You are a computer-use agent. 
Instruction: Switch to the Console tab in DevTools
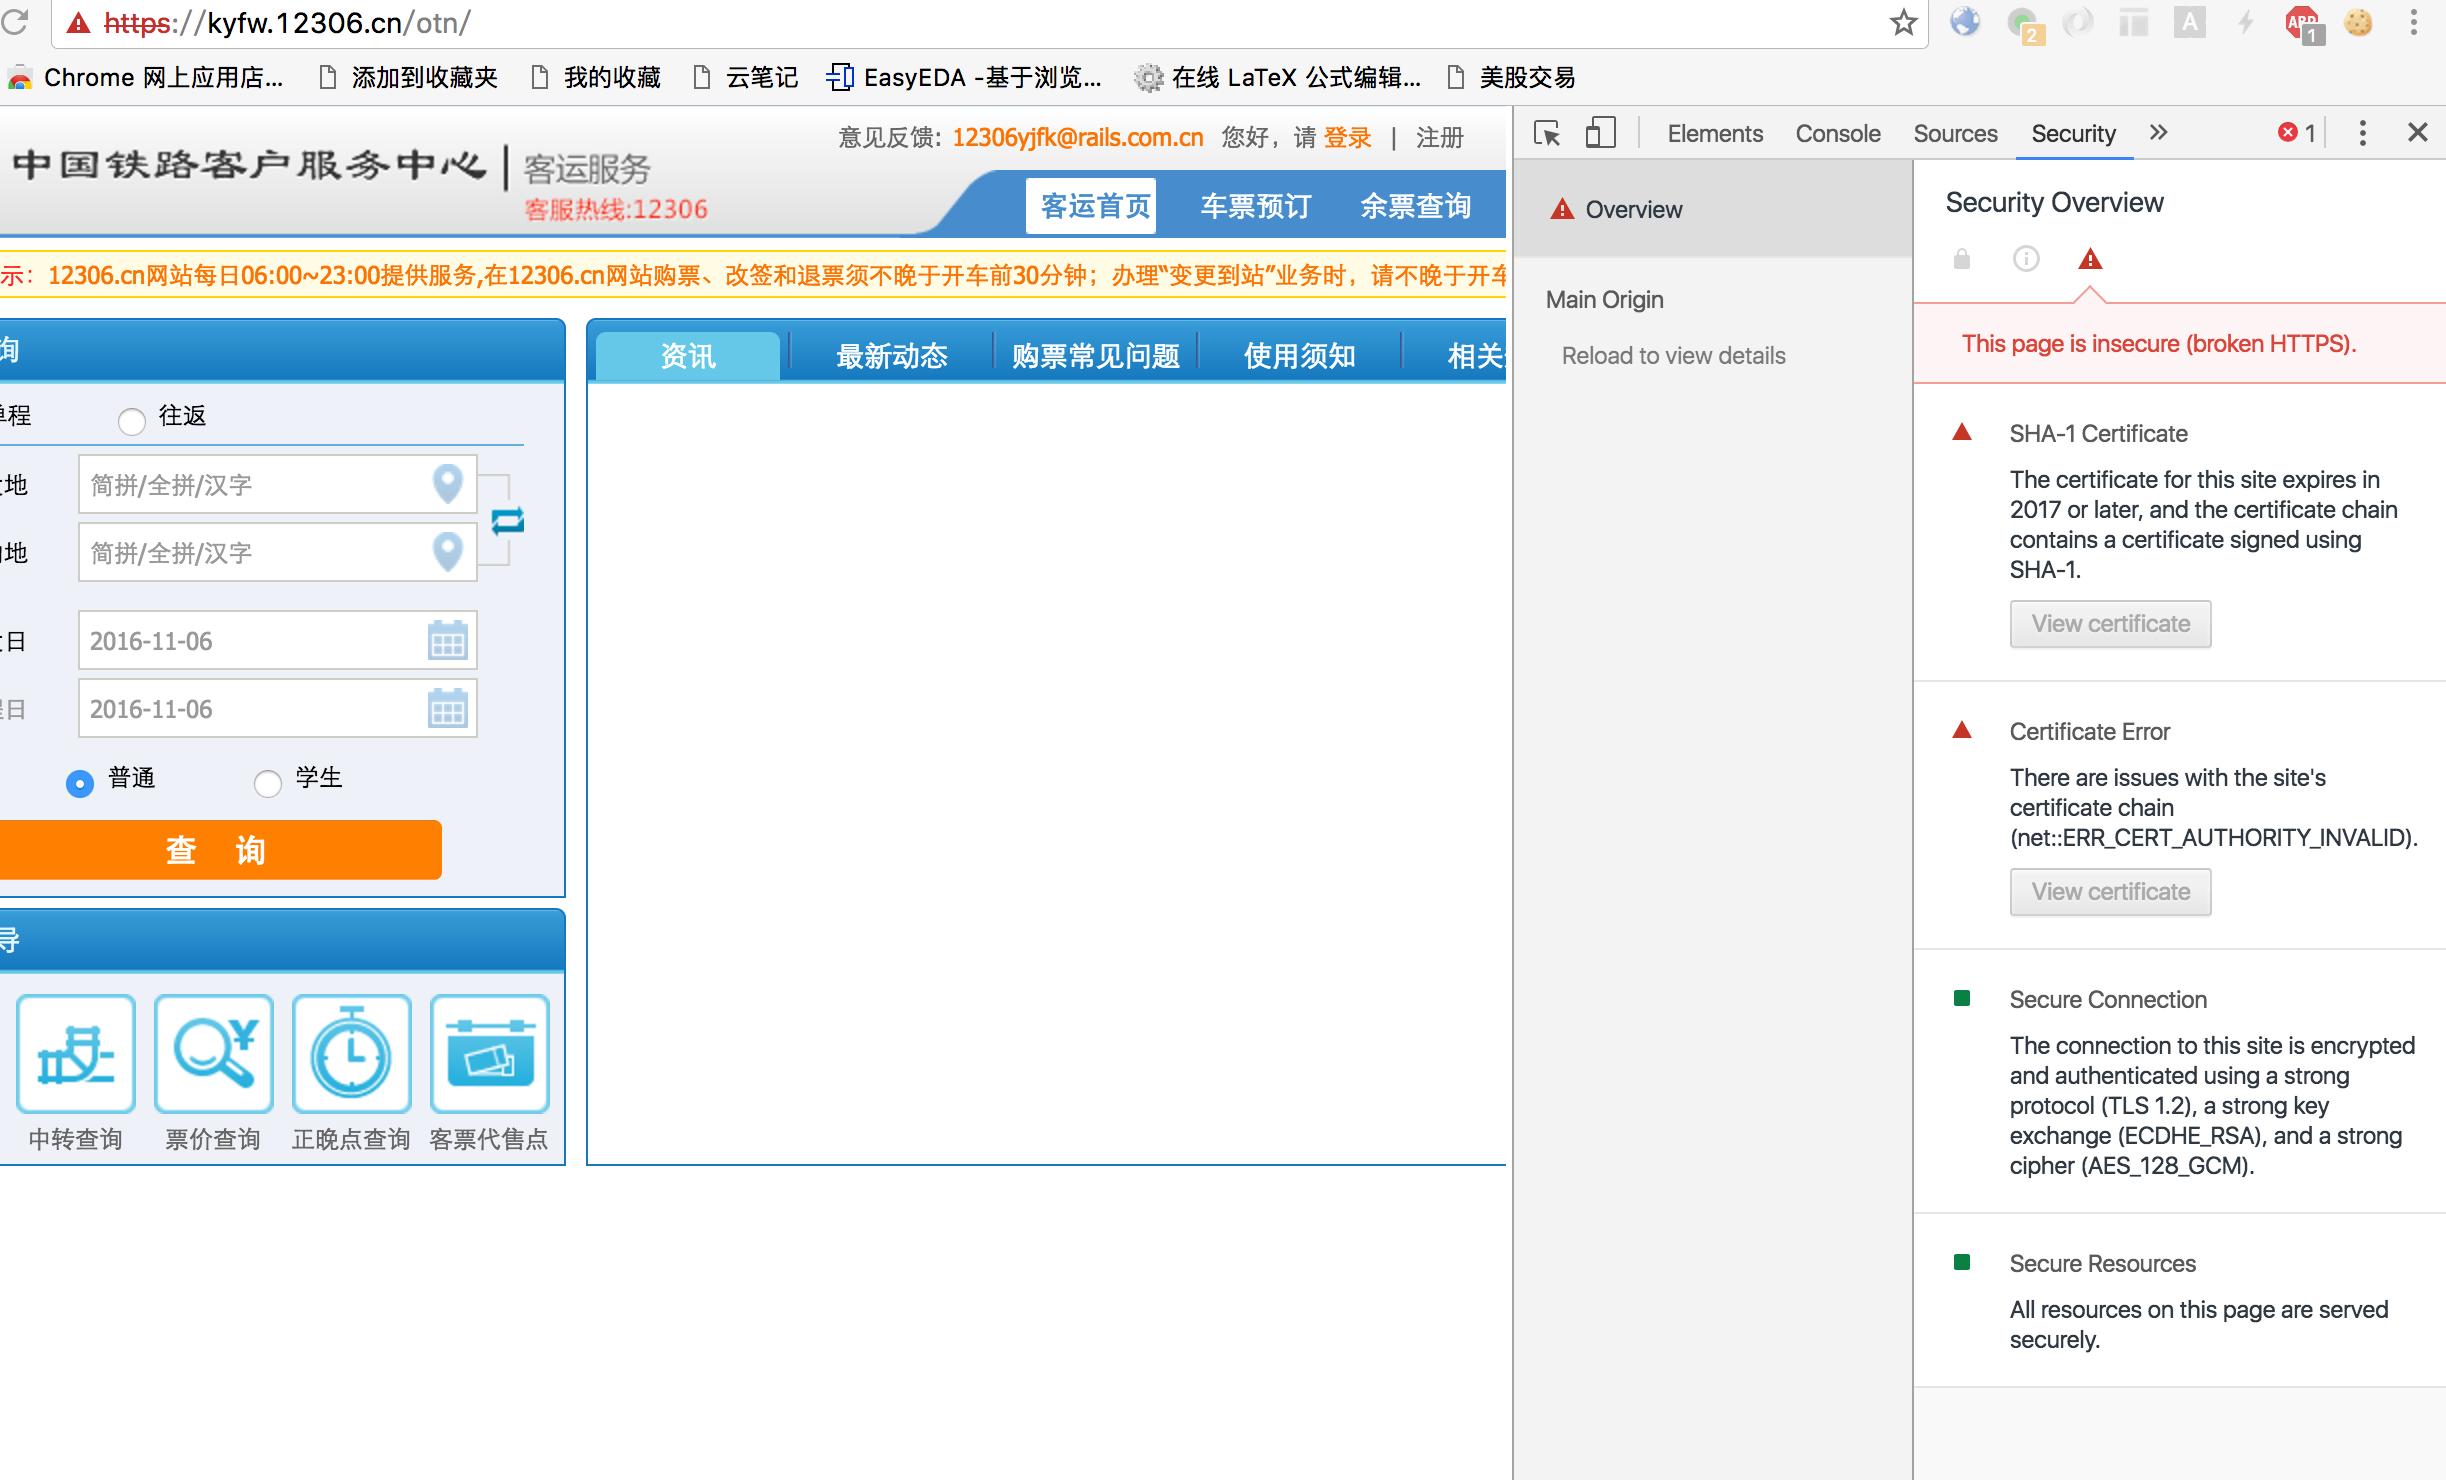click(x=1837, y=132)
